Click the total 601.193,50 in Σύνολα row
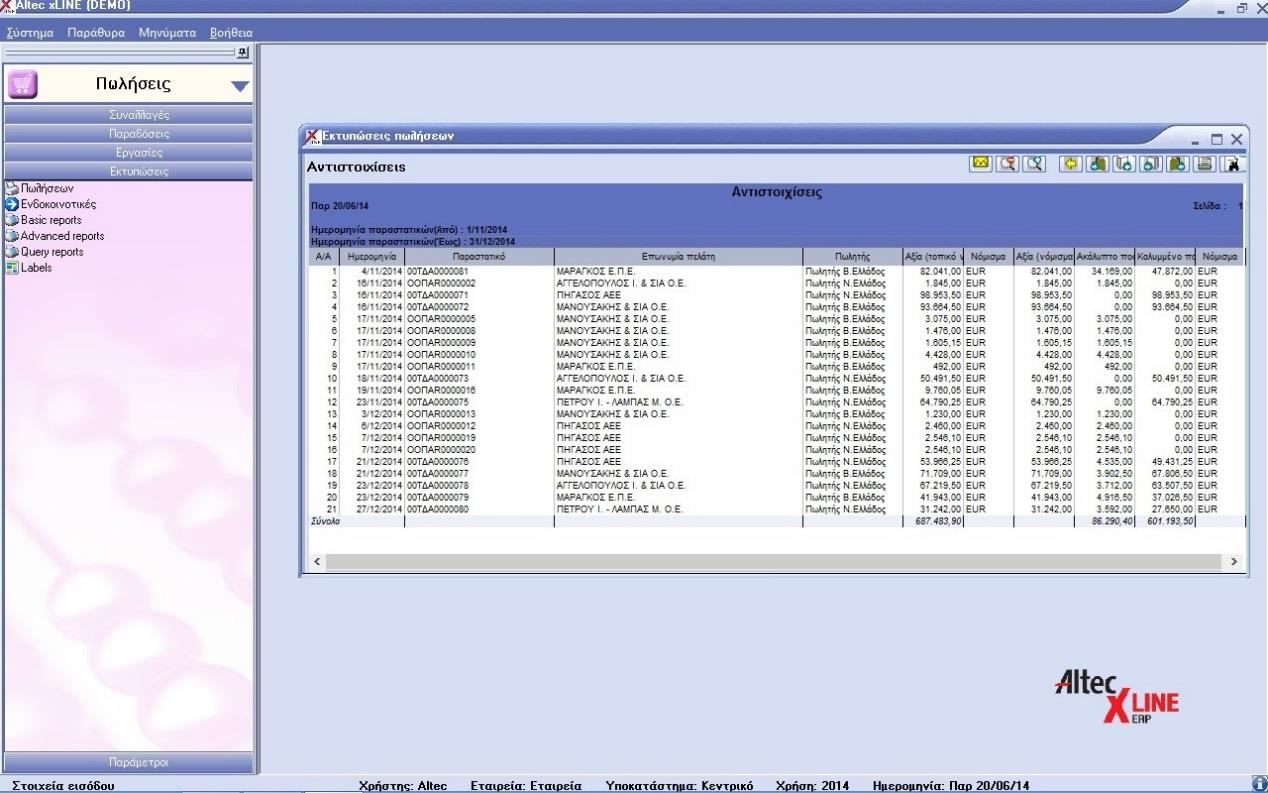Image resolution: width=1268 pixels, height=793 pixels. pyautogui.click(x=1171, y=522)
